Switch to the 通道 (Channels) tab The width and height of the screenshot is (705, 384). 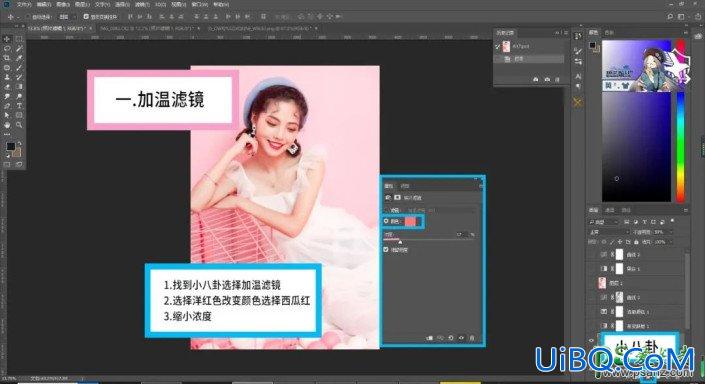click(x=610, y=210)
